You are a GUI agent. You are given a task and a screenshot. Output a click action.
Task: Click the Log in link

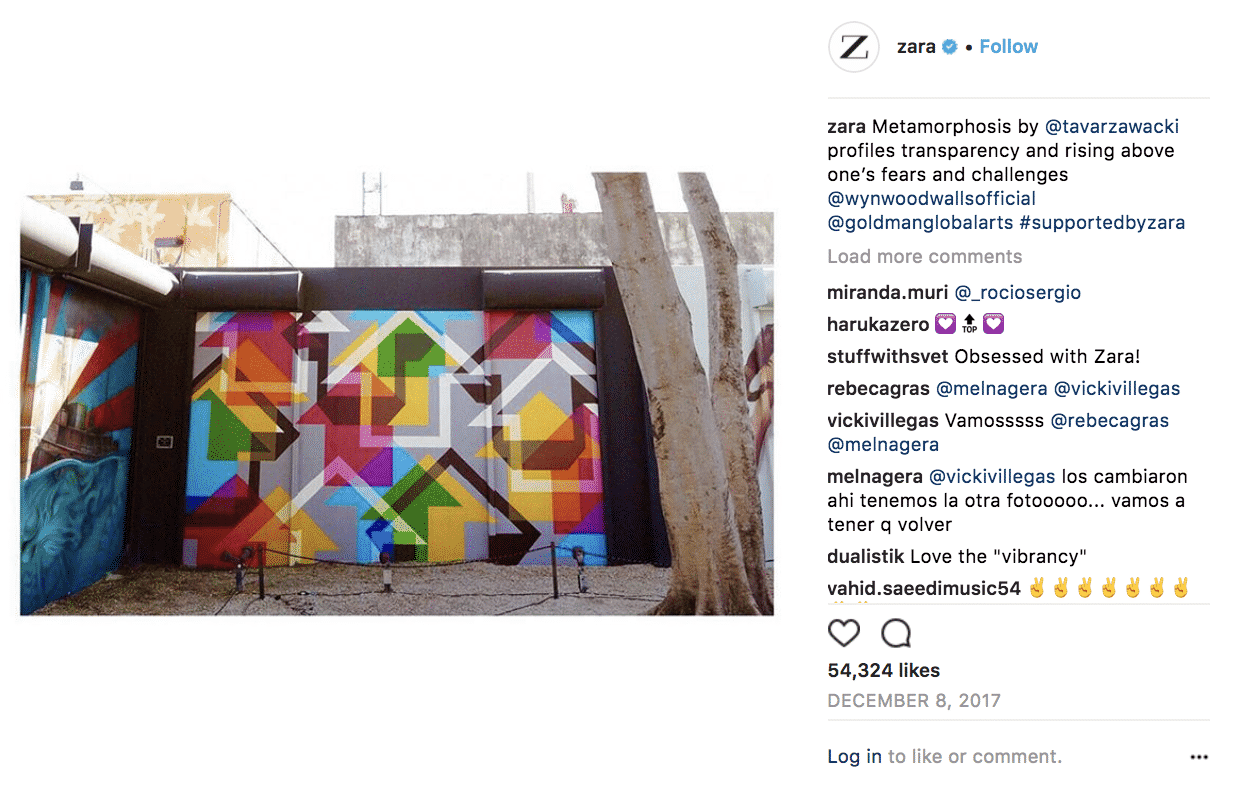(855, 757)
